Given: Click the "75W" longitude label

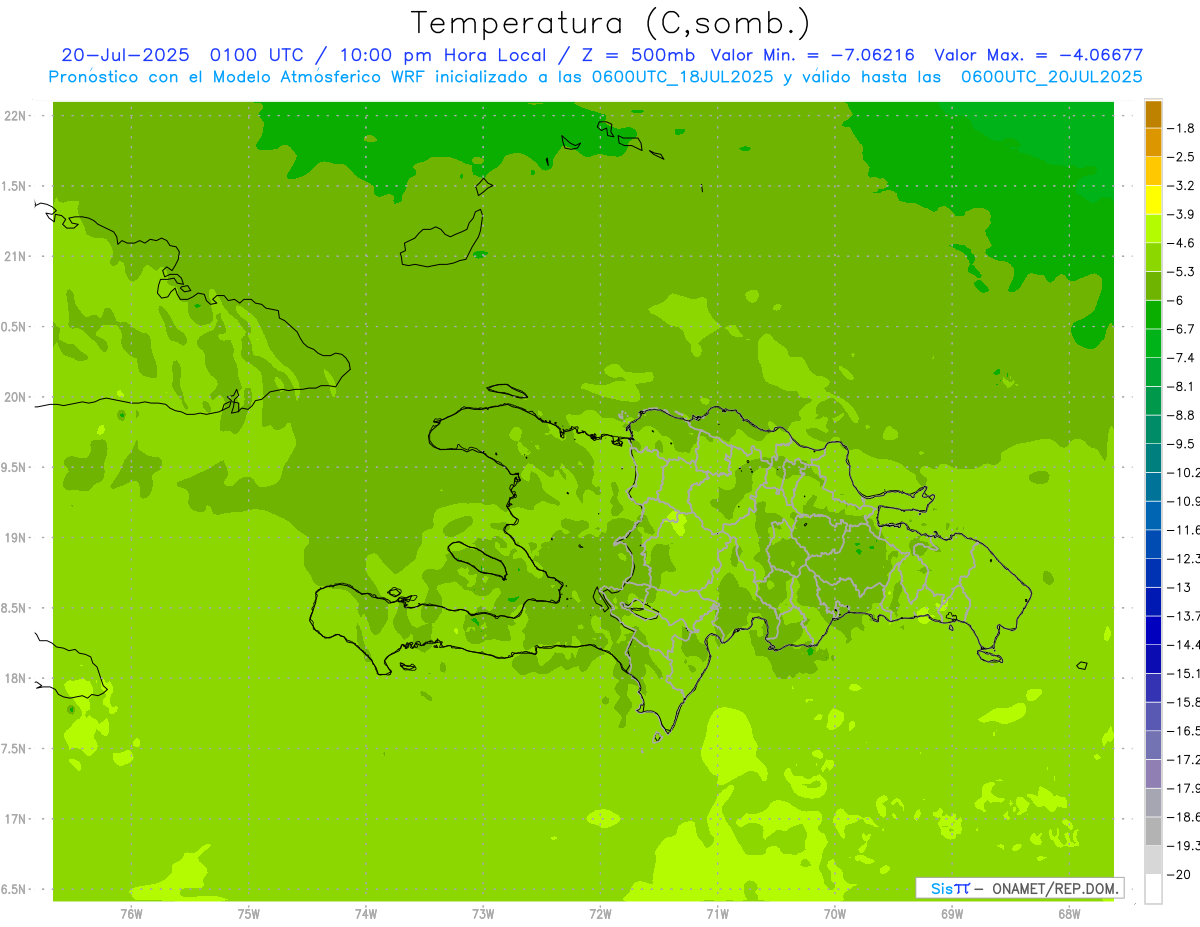Looking at the screenshot, I should pyautogui.click(x=249, y=913).
